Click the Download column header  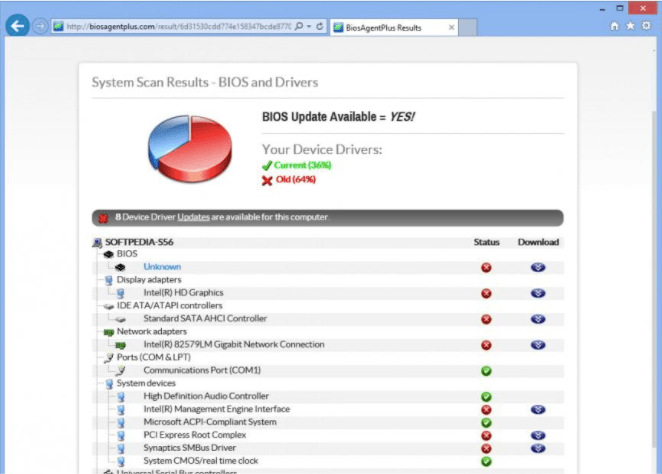pyautogui.click(x=538, y=242)
